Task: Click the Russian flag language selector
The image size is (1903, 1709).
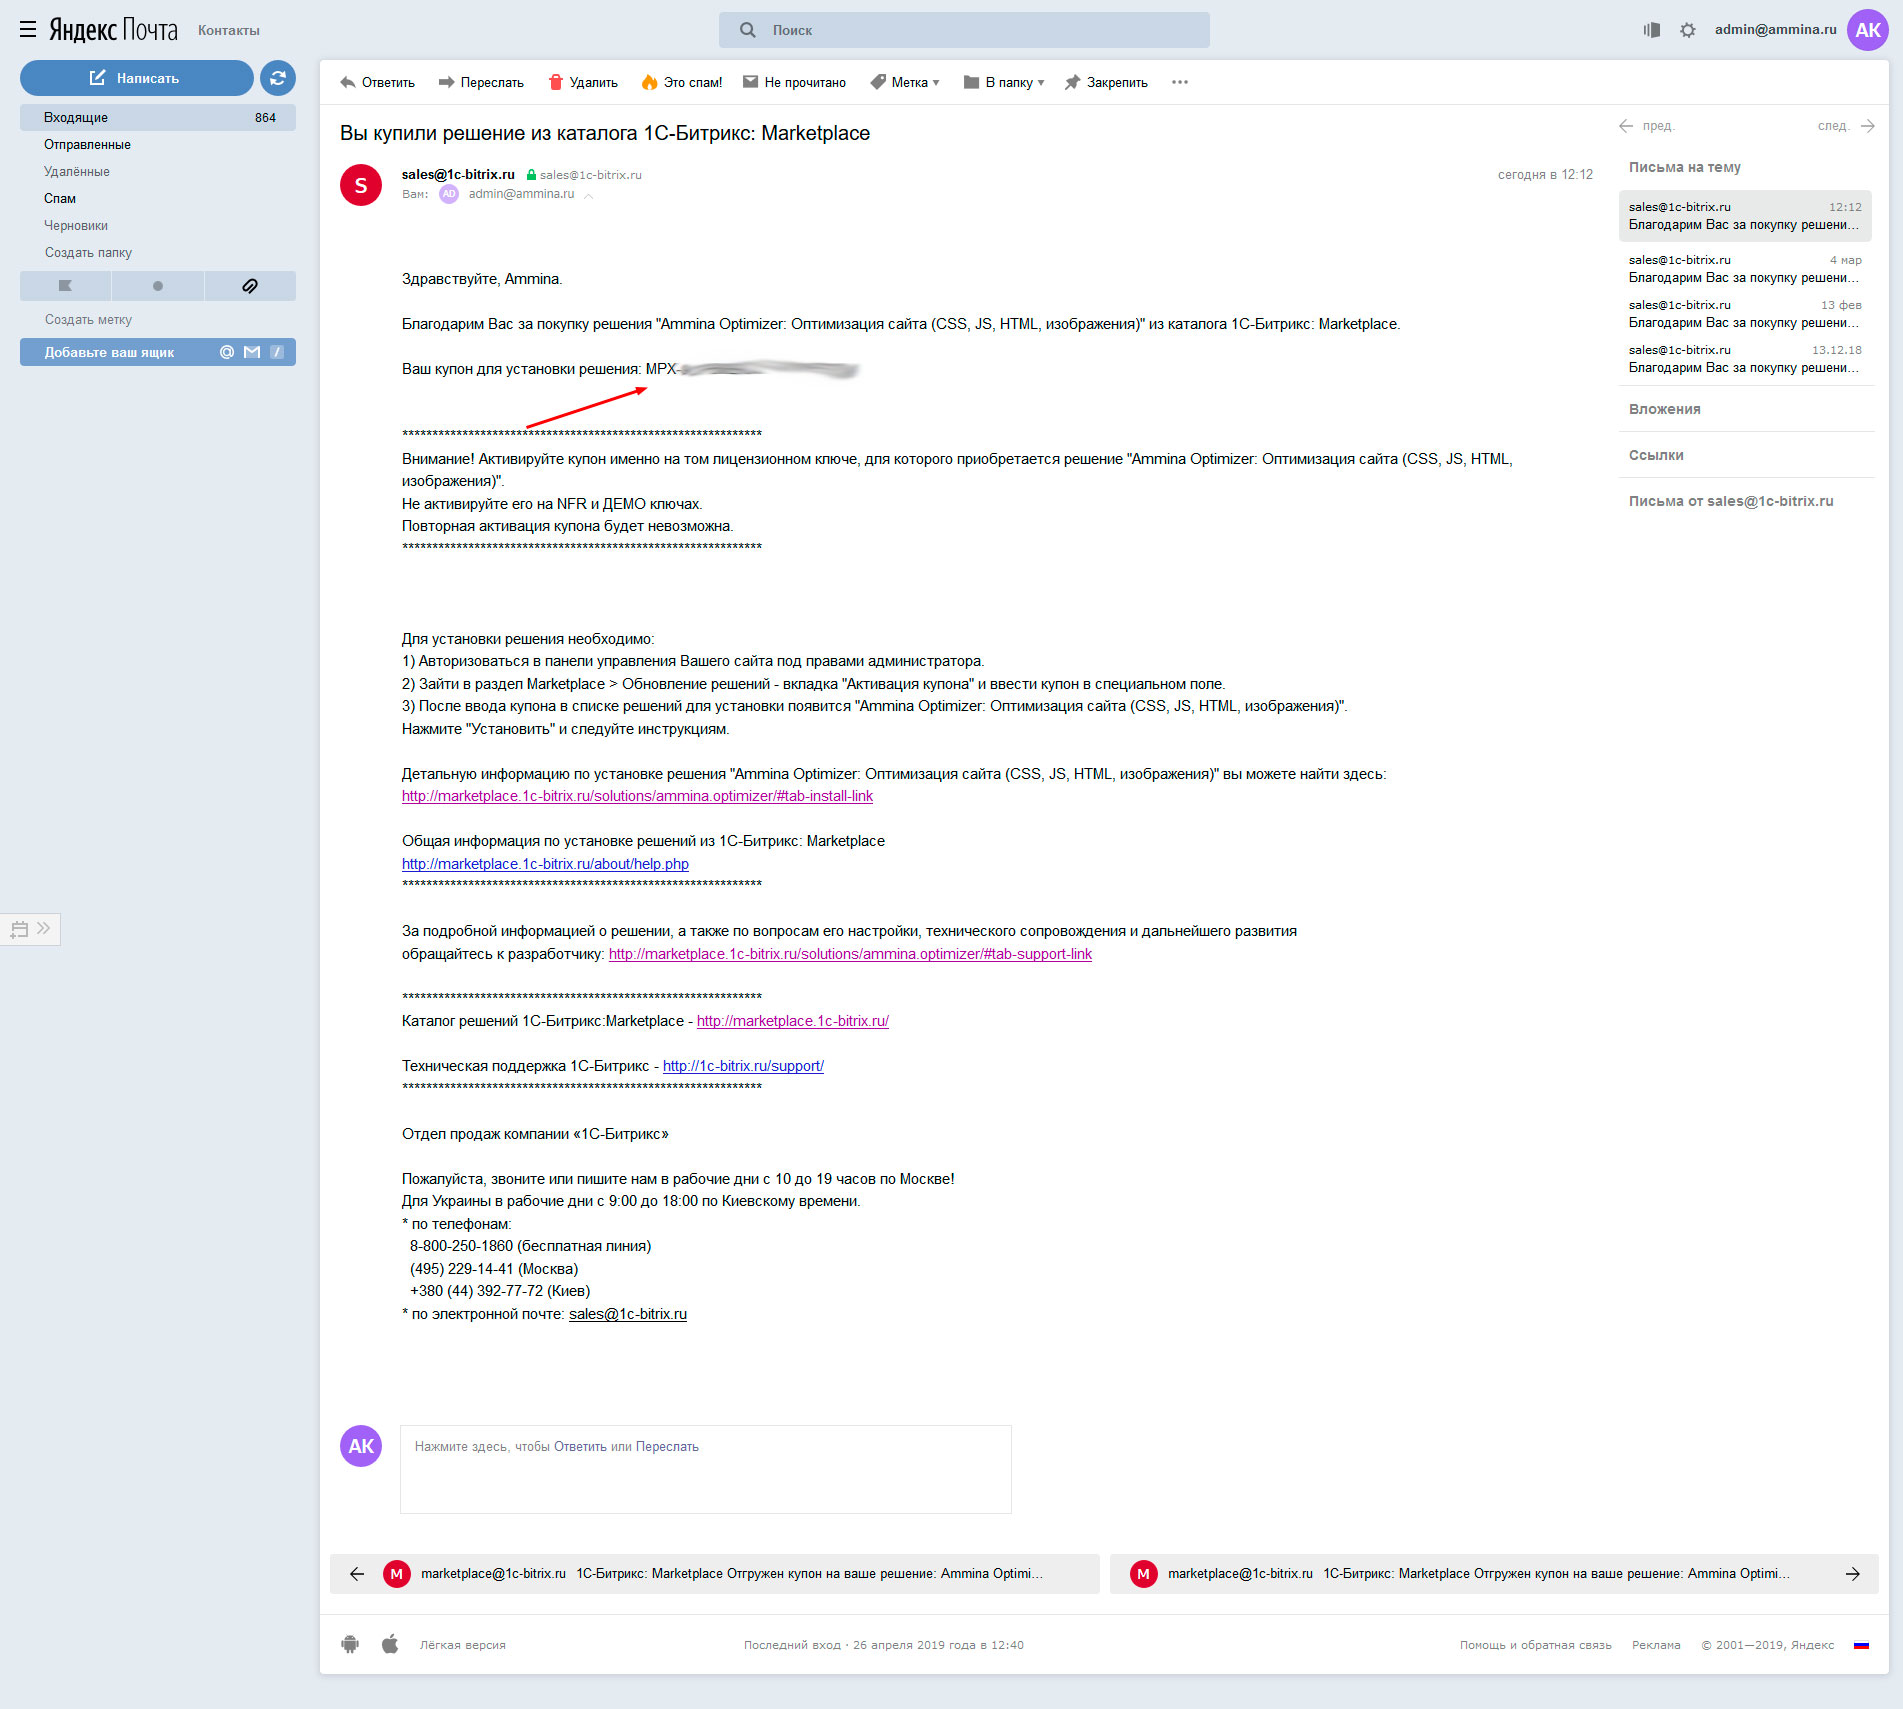Action: (1861, 1645)
